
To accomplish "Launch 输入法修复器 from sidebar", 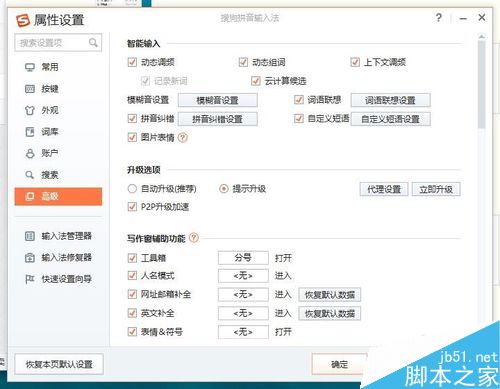I will click(x=58, y=257).
